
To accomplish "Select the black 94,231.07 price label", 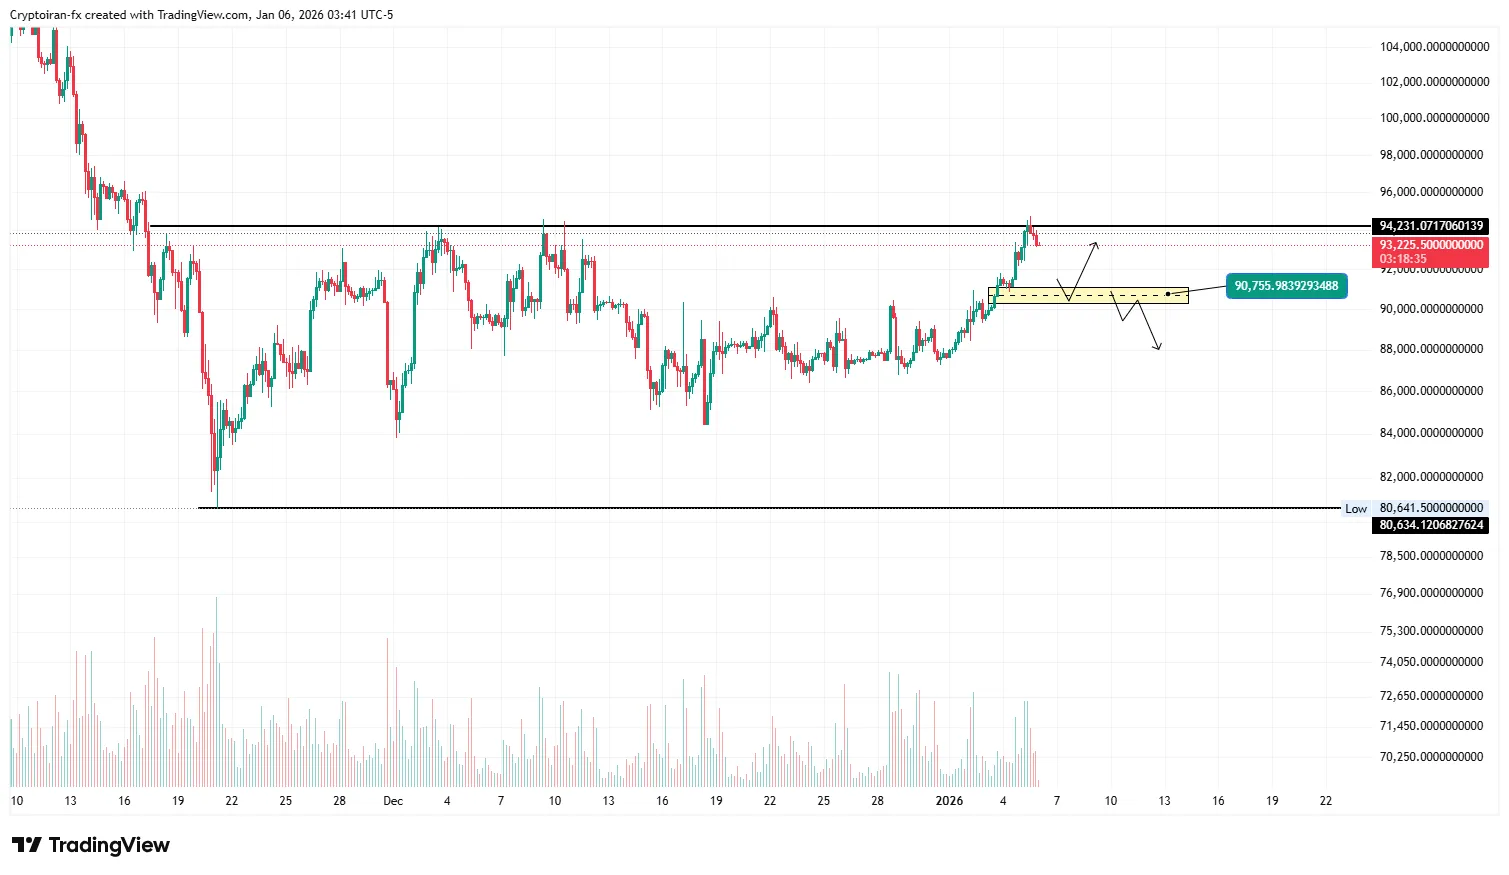I will pos(1430,226).
